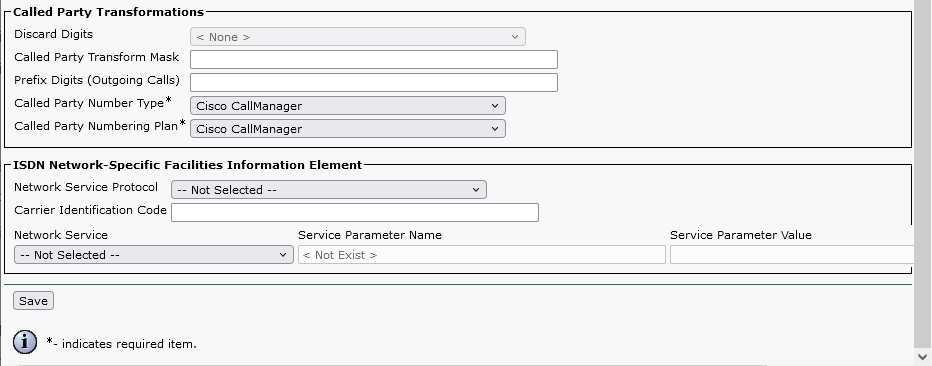The width and height of the screenshot is (932, 366).
Task: Click the Network Service Protocol label
Action: point(86,187)
